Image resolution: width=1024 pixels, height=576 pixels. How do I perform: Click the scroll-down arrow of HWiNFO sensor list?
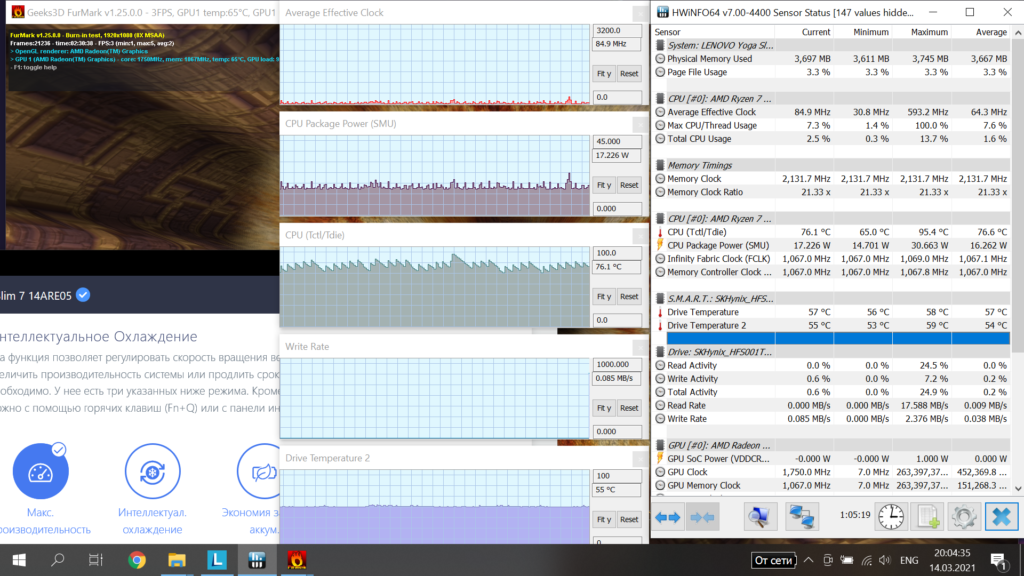(1017, 488)
